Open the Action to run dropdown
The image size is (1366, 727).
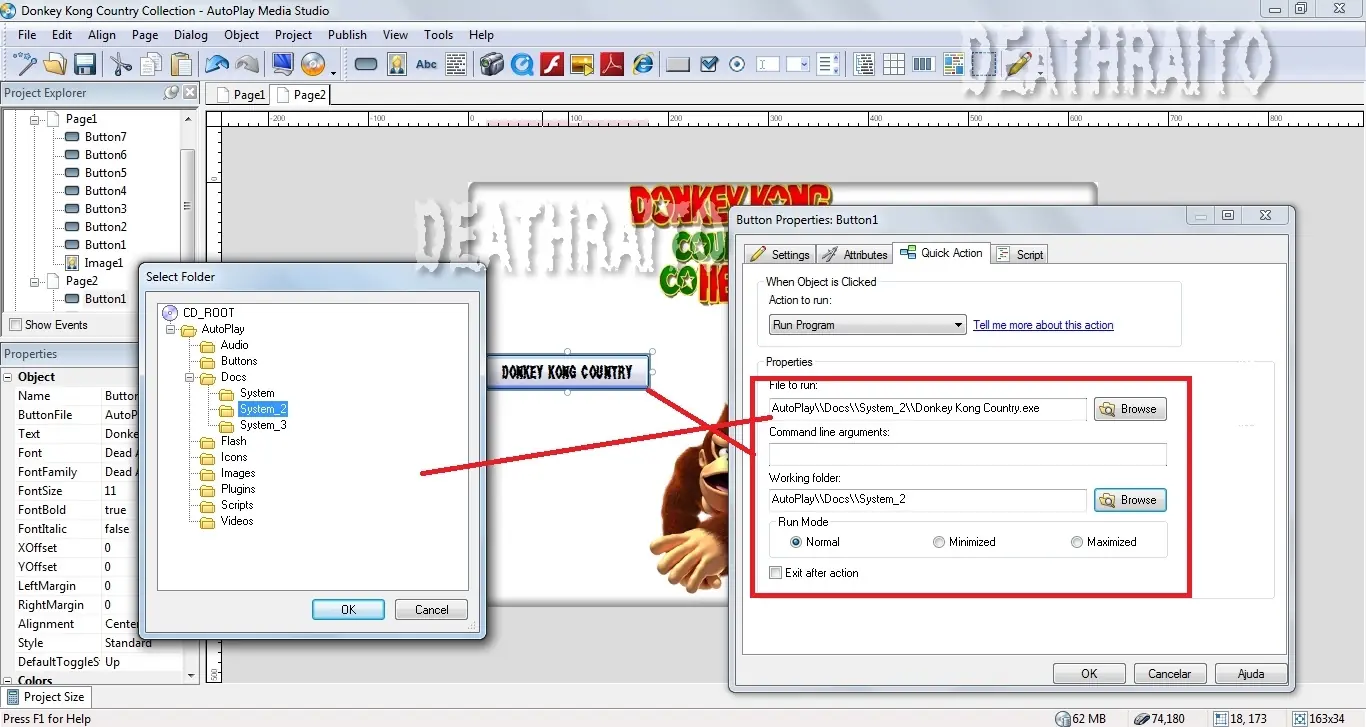coord(958,325)
